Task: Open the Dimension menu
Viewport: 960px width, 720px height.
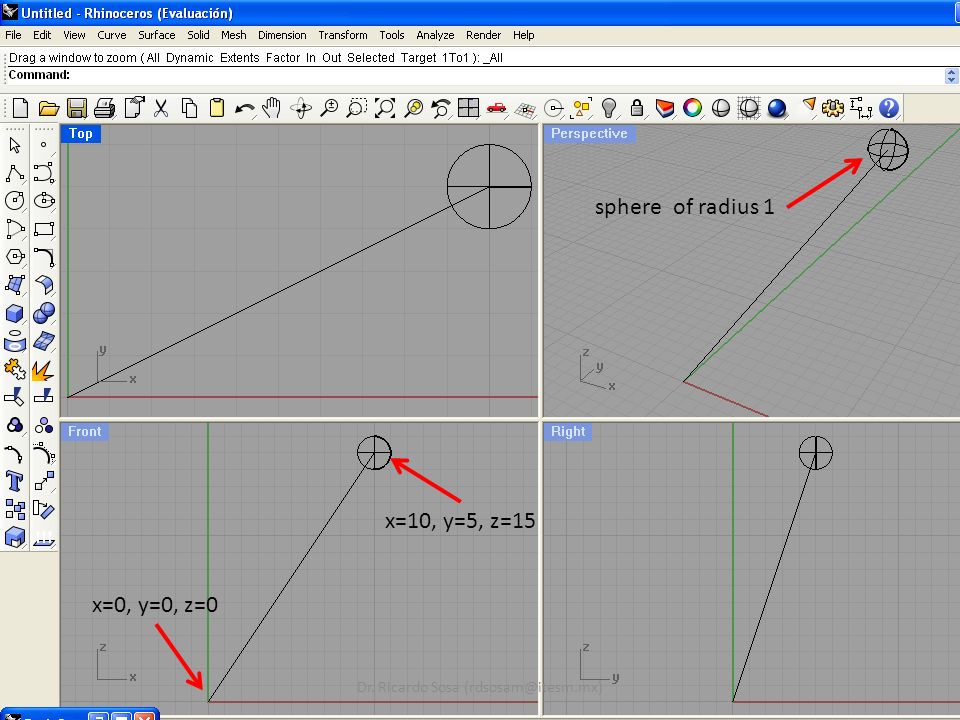Action: (282, 35)
